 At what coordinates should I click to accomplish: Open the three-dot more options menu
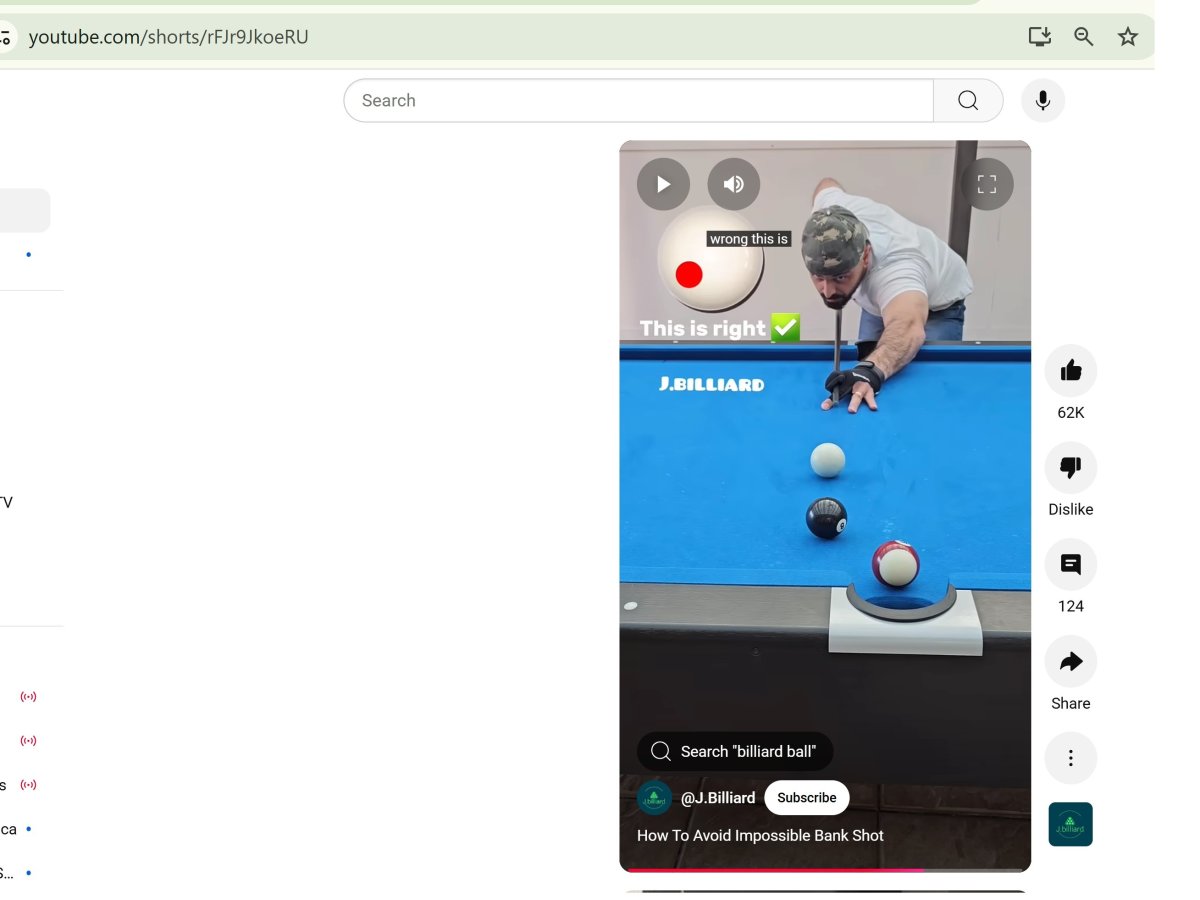coord(1070,758)
